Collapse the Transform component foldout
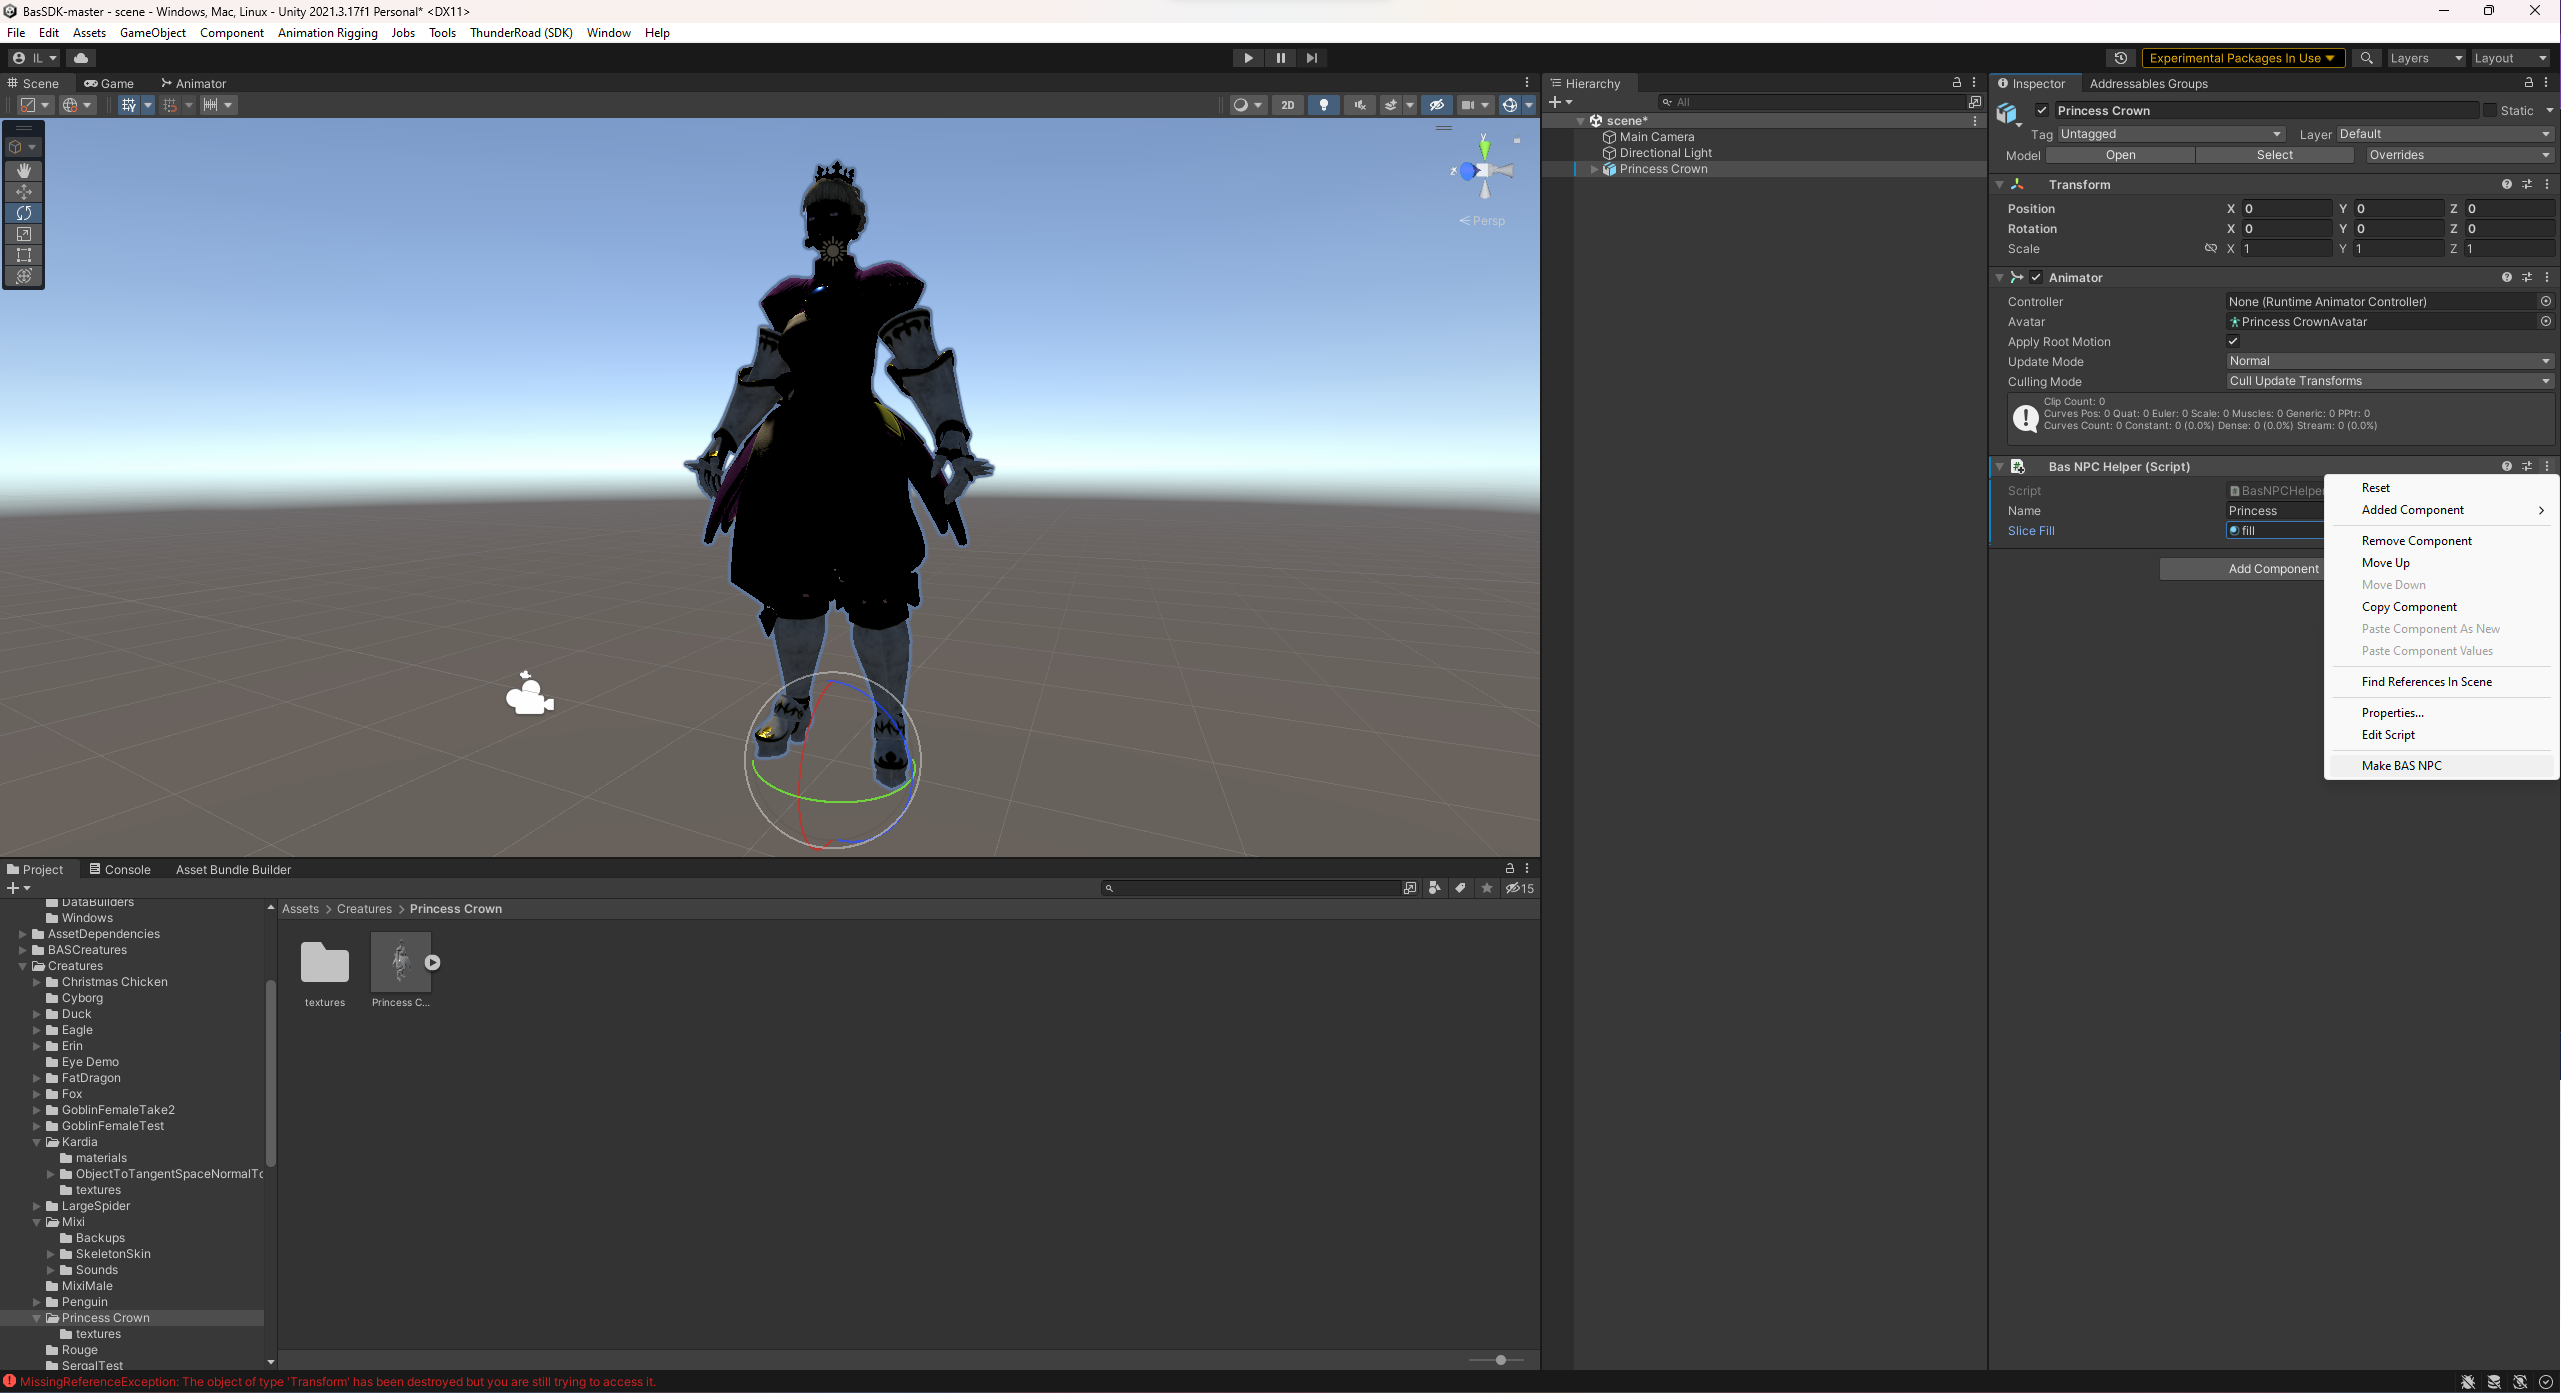2561x1393 pixels. point(2000,185)
